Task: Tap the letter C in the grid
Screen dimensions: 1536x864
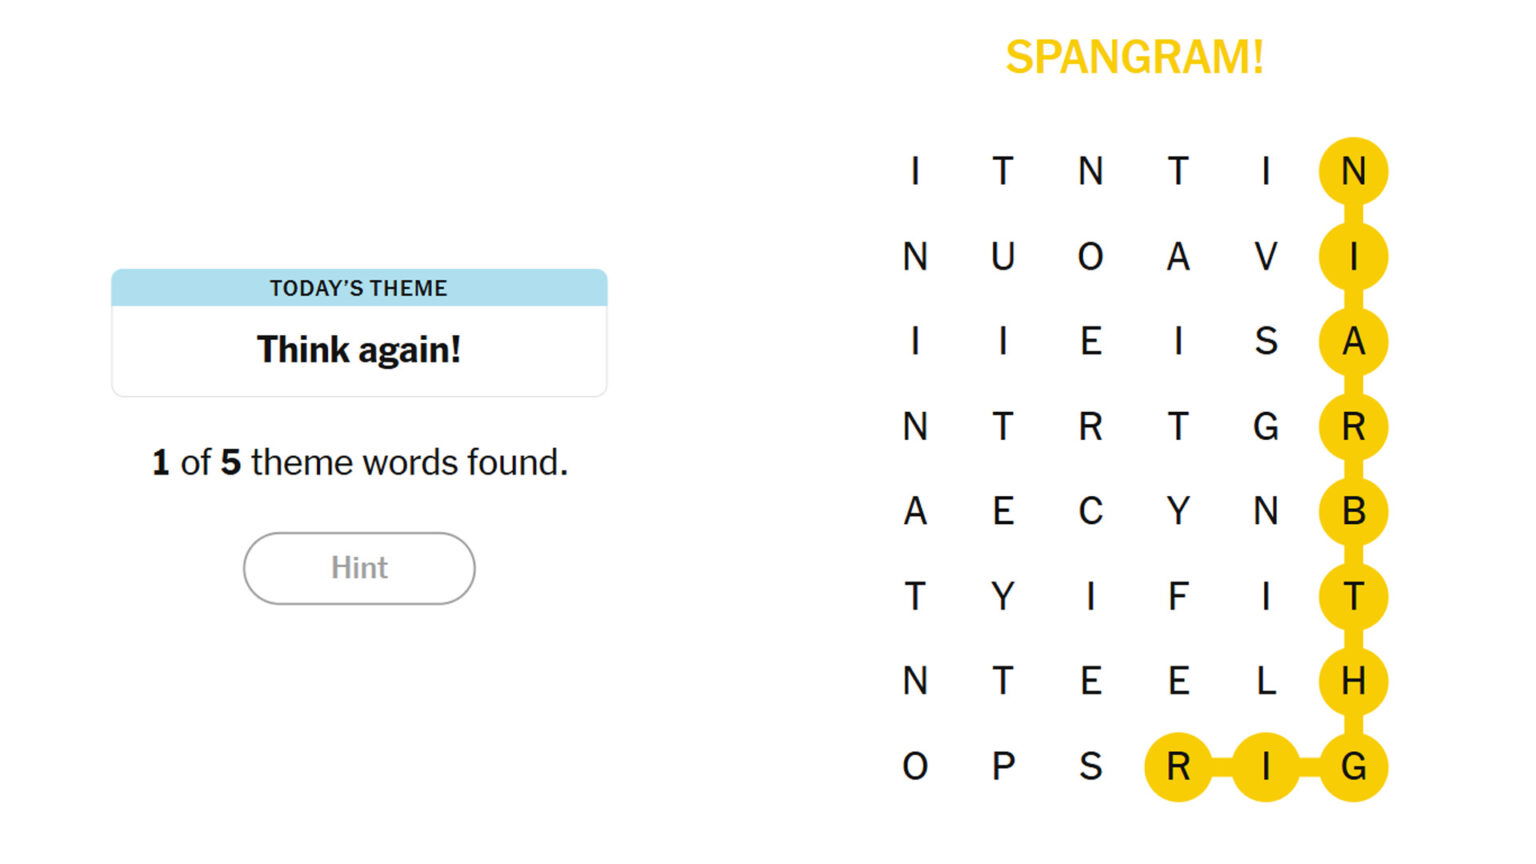Action: 1091,512
